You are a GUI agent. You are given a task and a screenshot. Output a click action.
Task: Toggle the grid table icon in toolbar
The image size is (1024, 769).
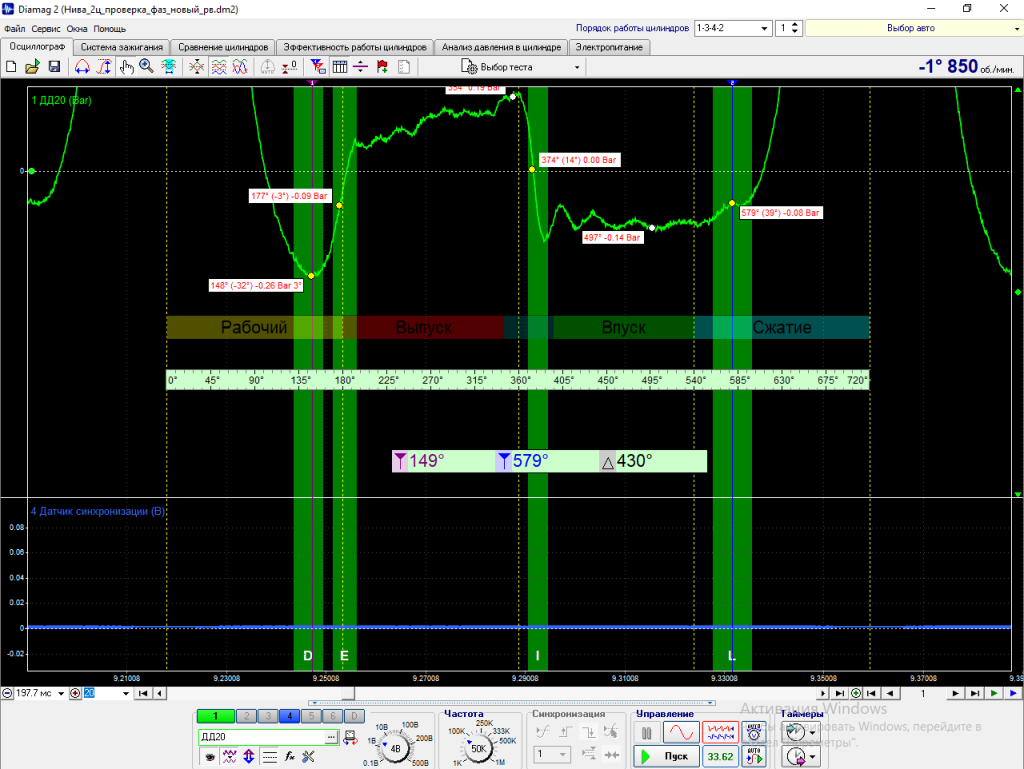pyautogui.click(x=340, y=67)
